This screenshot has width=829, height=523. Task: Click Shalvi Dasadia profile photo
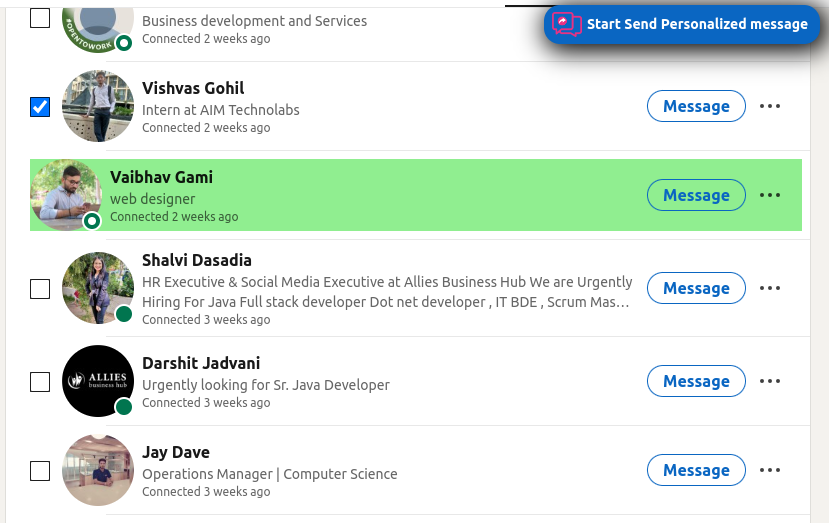(97, 288)
